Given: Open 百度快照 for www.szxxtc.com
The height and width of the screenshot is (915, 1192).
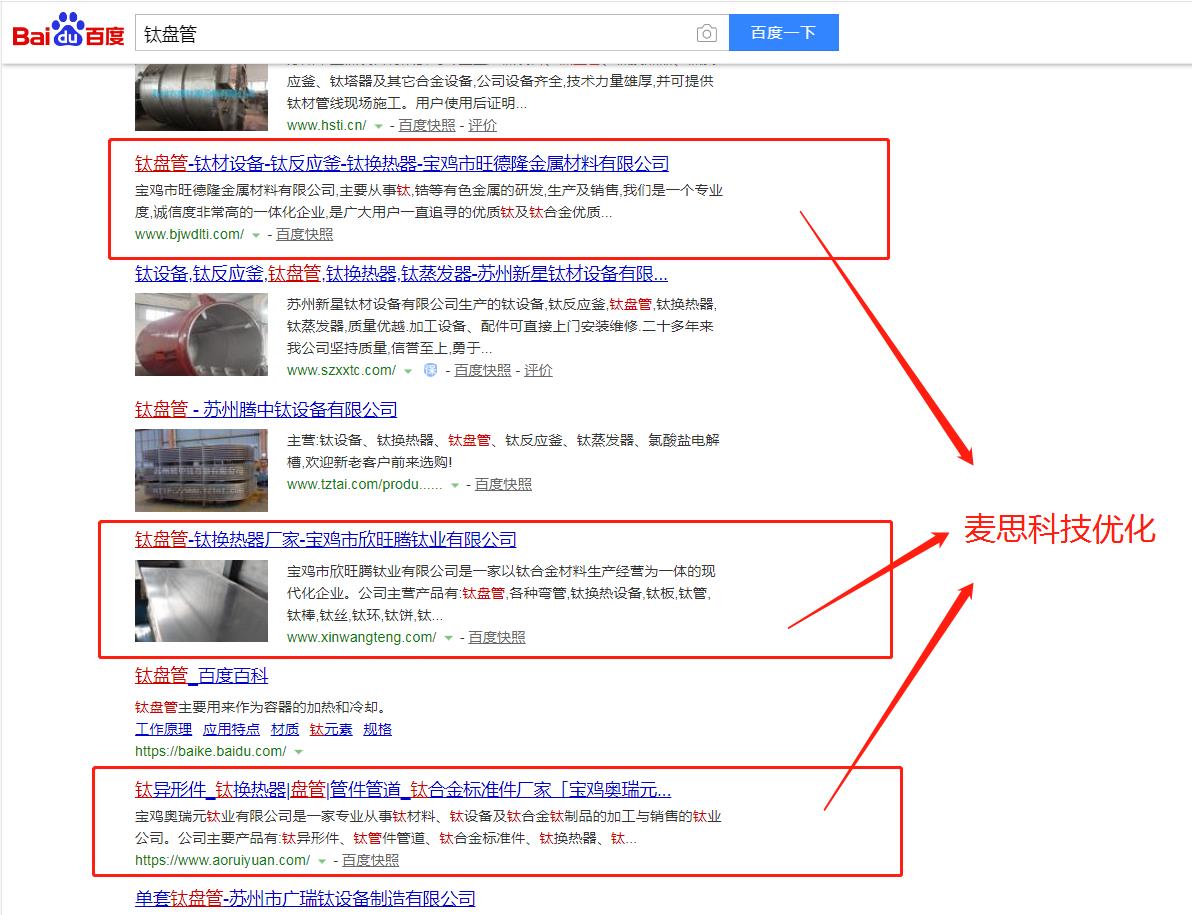Looking at the screenshot, I should [x=483, y=370].
